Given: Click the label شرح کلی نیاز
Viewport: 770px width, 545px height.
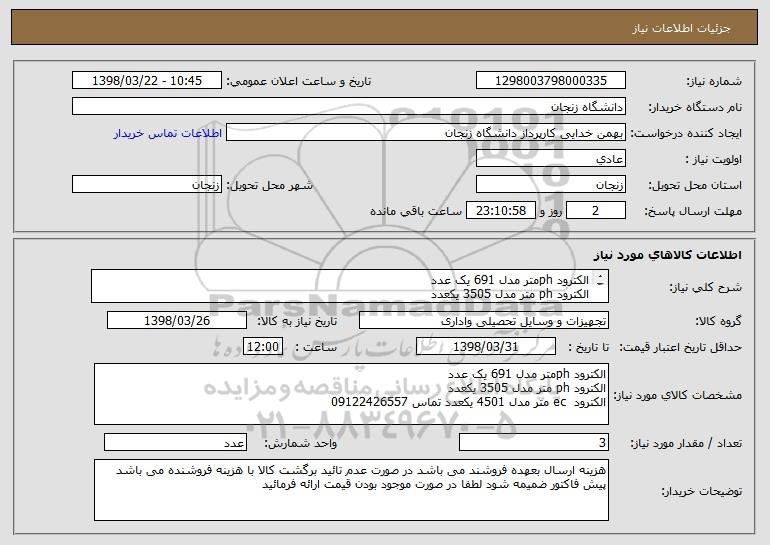Looking at the screenshot, I should pyautogui.click(x=706, y=287).
